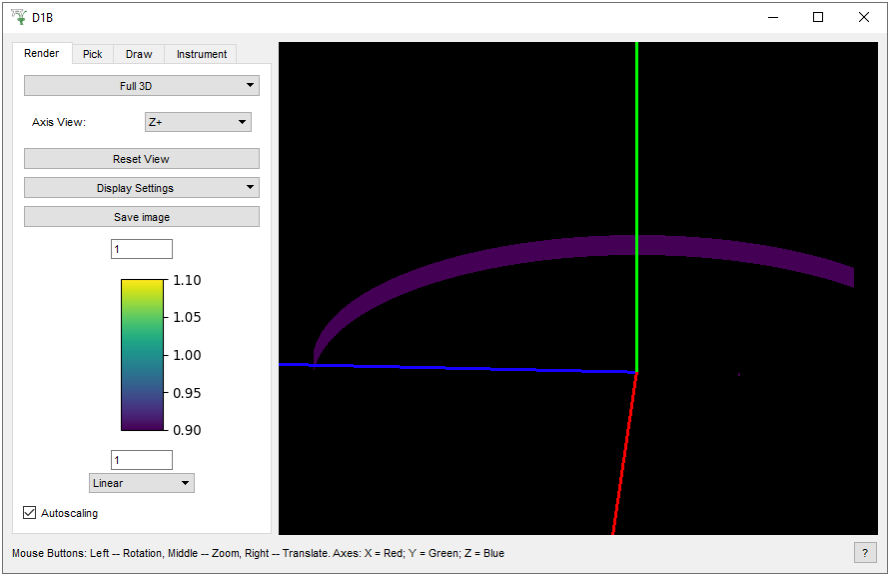Viewport: 890px width, 576px height.
Task: Click the viridis color bar gradient
Action: tap(141, 355)
